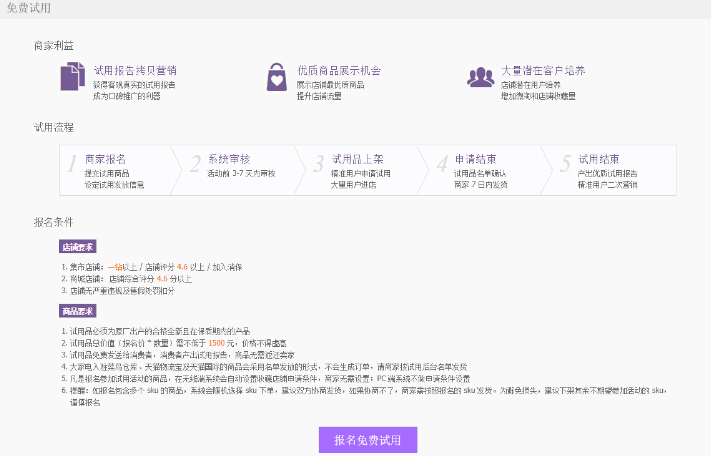Click the large number 5 step marker
The image size is (711, 459).
566,165
